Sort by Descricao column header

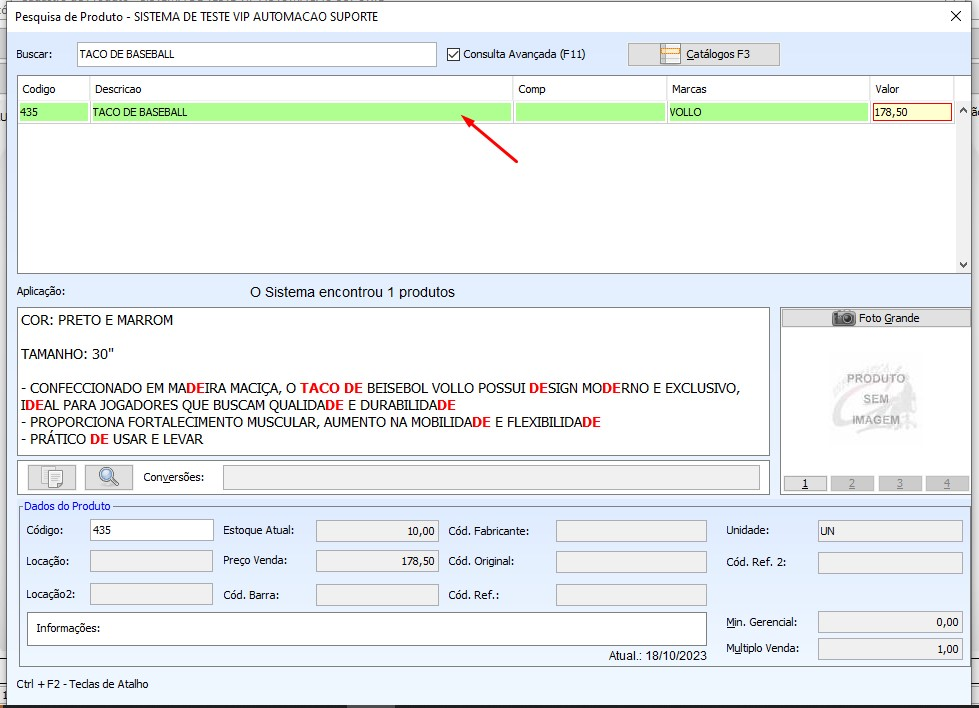[302, 89]
